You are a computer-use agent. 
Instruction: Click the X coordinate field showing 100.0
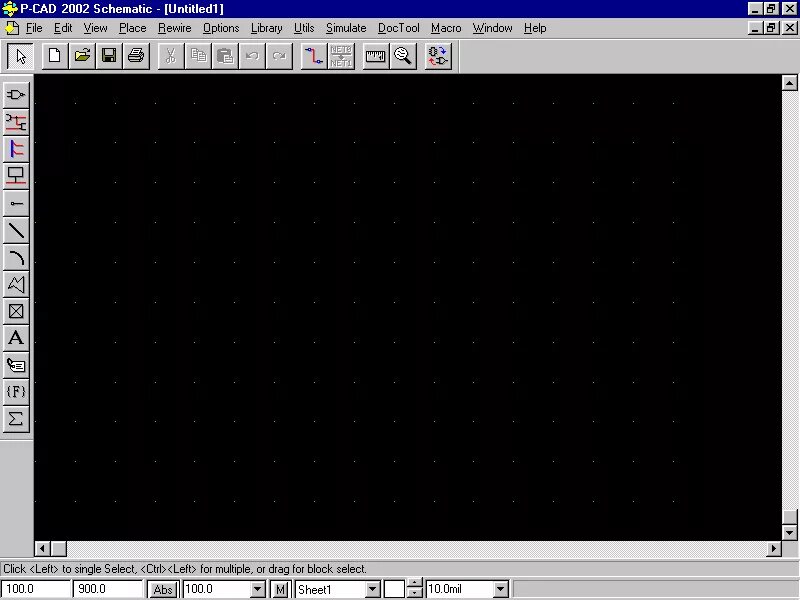[x=35, y=589]
